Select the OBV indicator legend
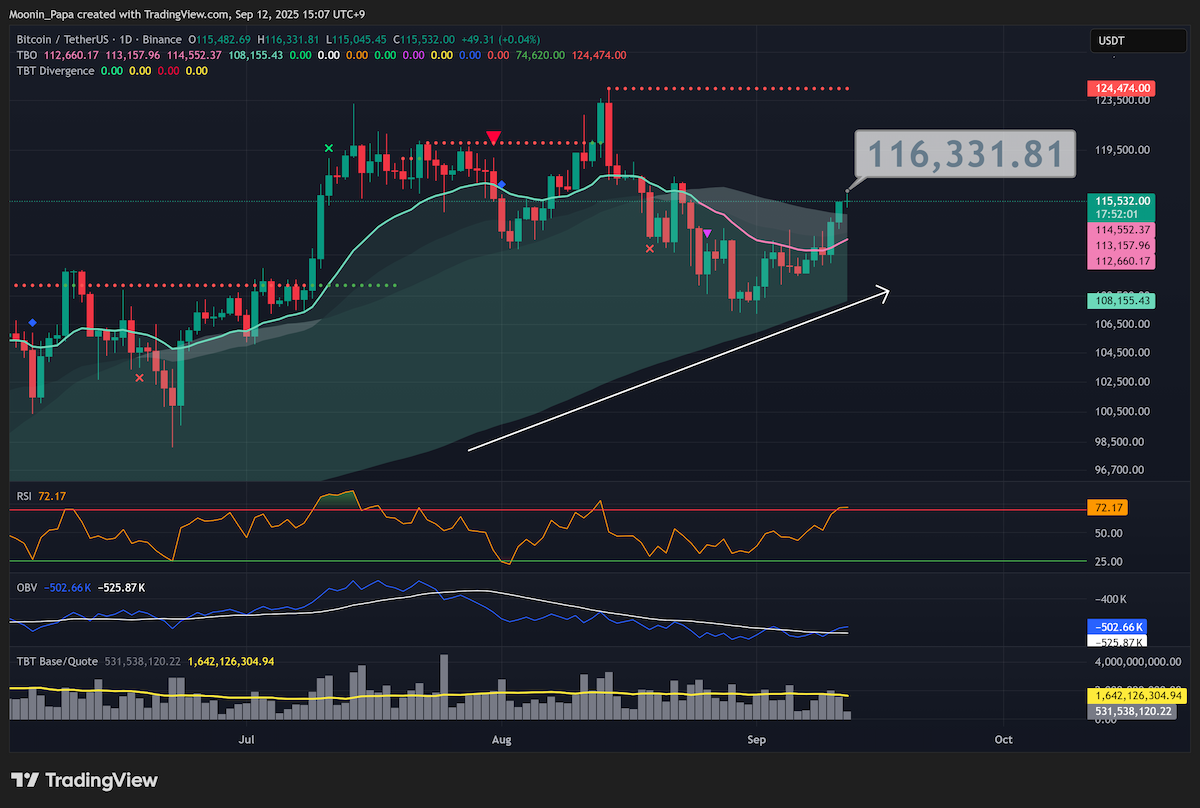The height and width of the screenshot is (808, 1200). 26,587
